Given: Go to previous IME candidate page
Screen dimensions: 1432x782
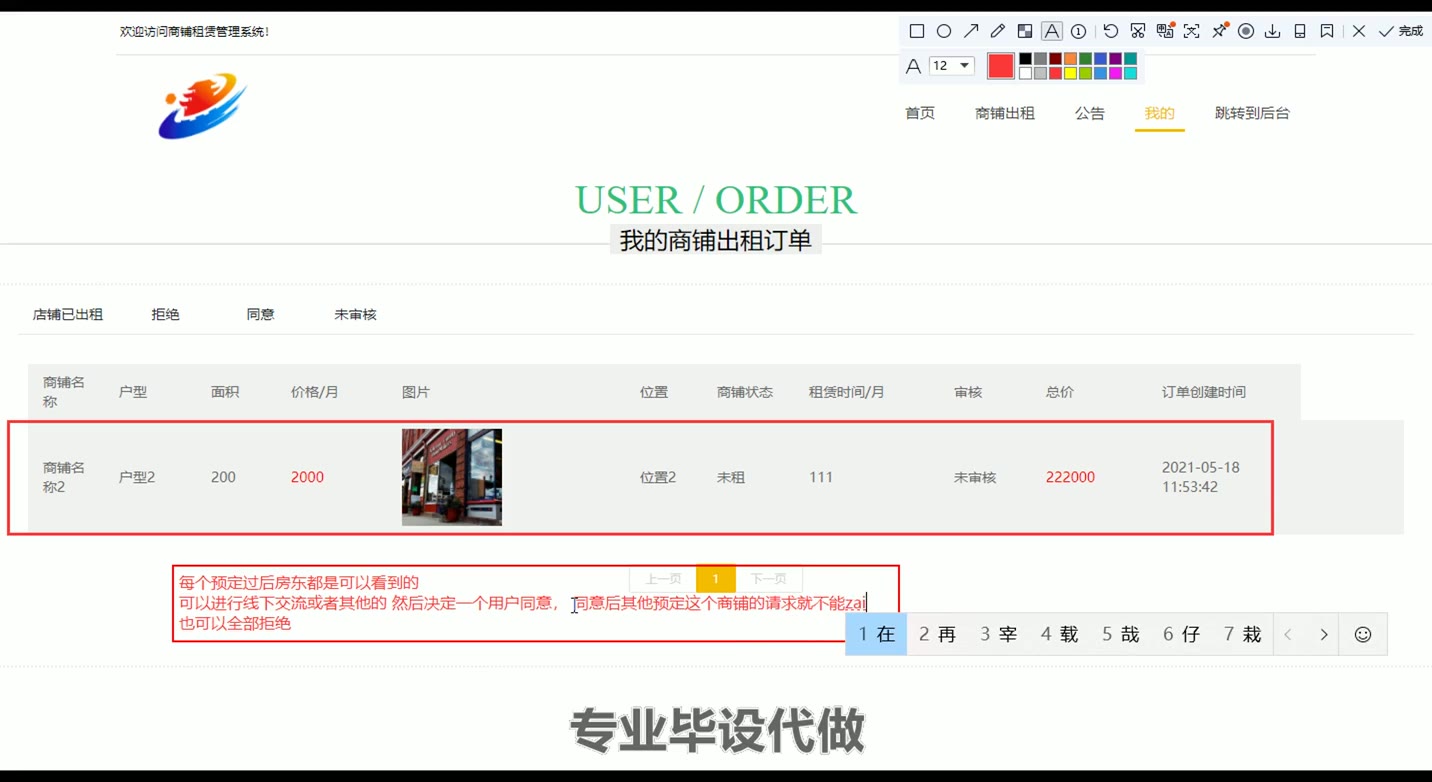Looking at the screenshot, I should click(1288, 634).
